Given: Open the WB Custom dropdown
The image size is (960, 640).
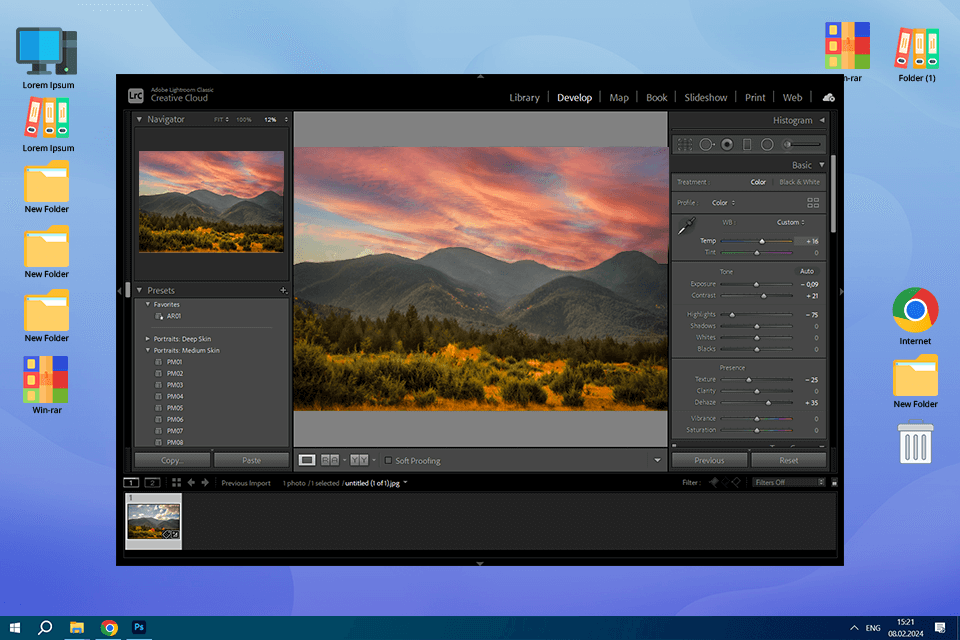Looking at the screenshot, I should (790, 222).
